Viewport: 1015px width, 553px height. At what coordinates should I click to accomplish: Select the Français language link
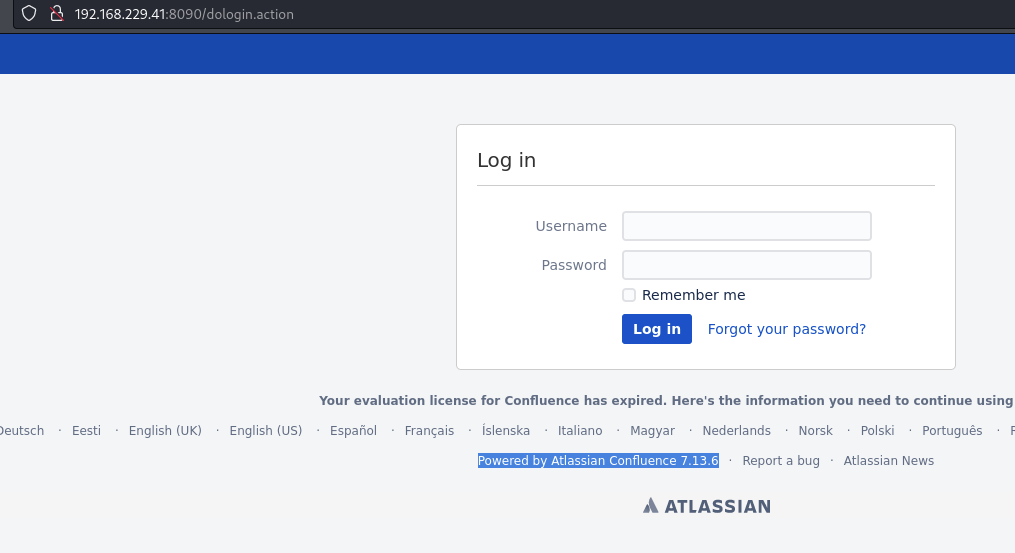coord(429,431)
